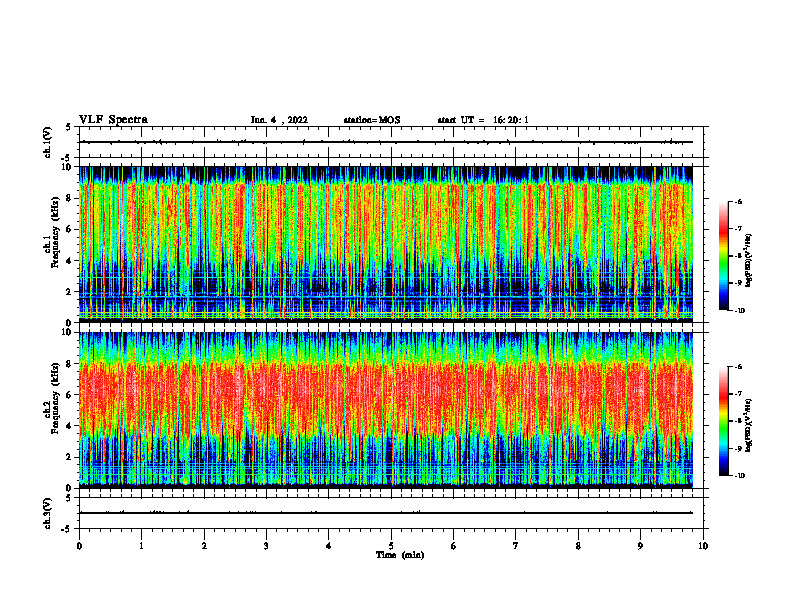Click the "-6" label on ch.1 colorbar
The height and width of the screenshot is (612, 792).
[738, 201]
